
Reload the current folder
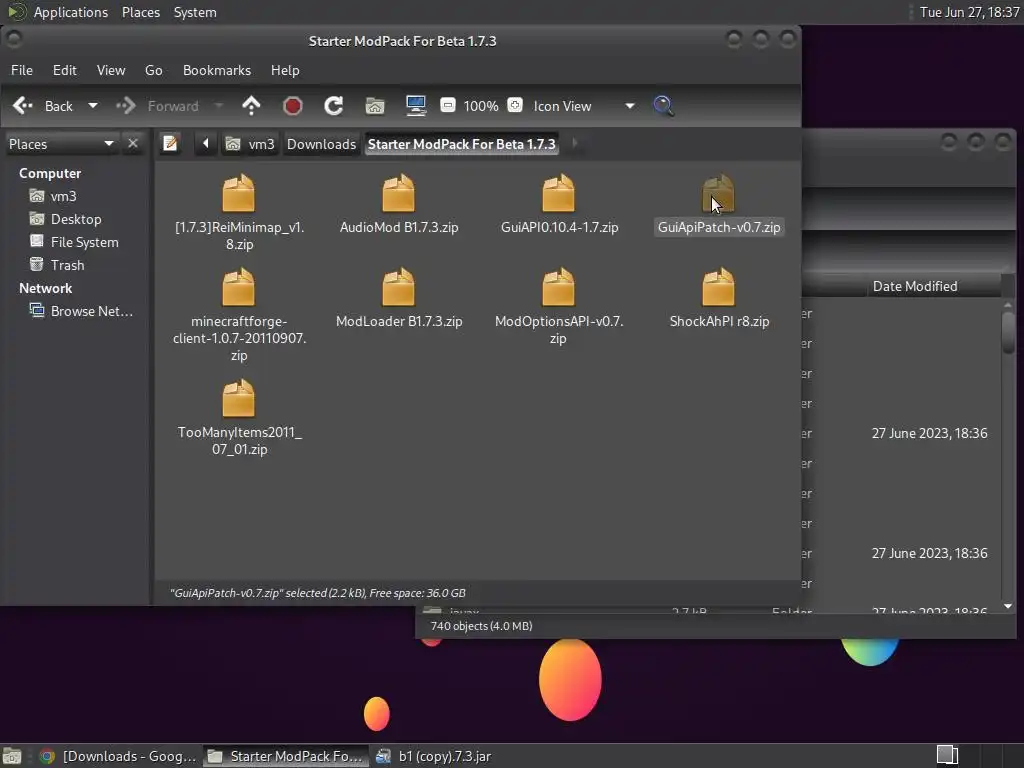click(x=334, y=106)
